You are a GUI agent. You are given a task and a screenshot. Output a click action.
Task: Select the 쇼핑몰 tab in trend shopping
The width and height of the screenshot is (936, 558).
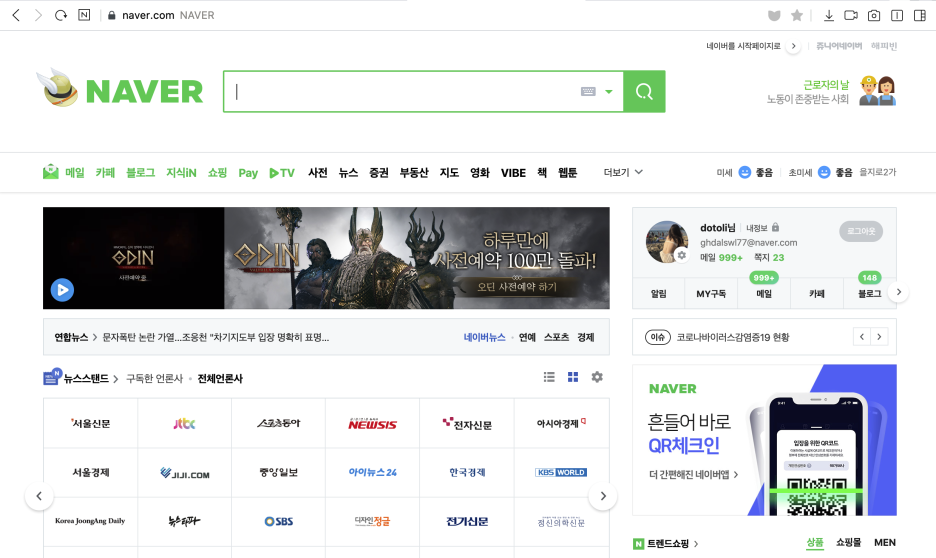[848, 542]
